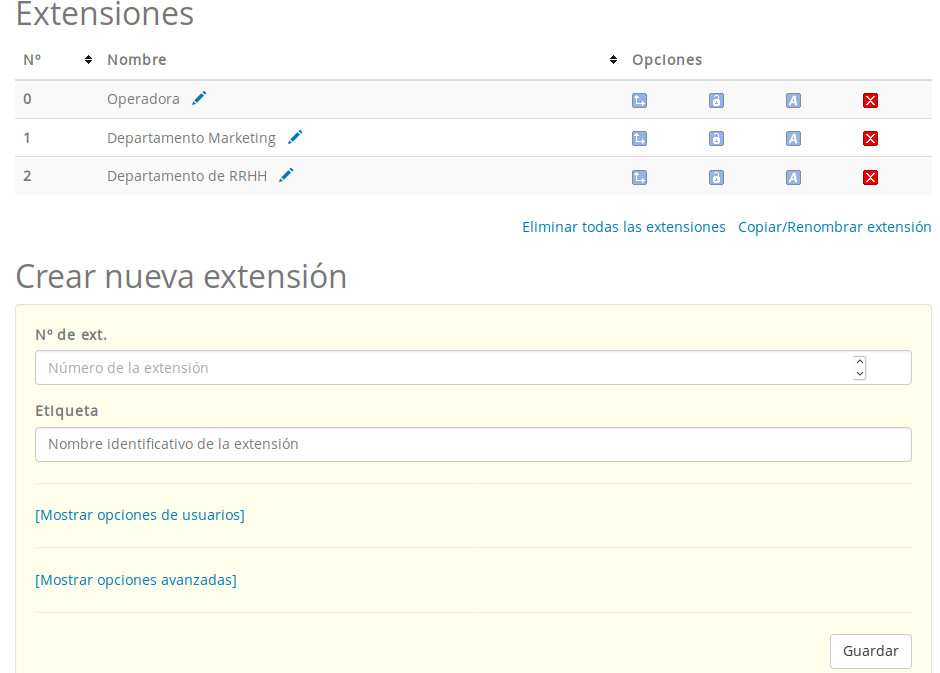The image size is (940, 673).
Task: Expand Mostrar opciones de usuarios
Action: (140, 515)
